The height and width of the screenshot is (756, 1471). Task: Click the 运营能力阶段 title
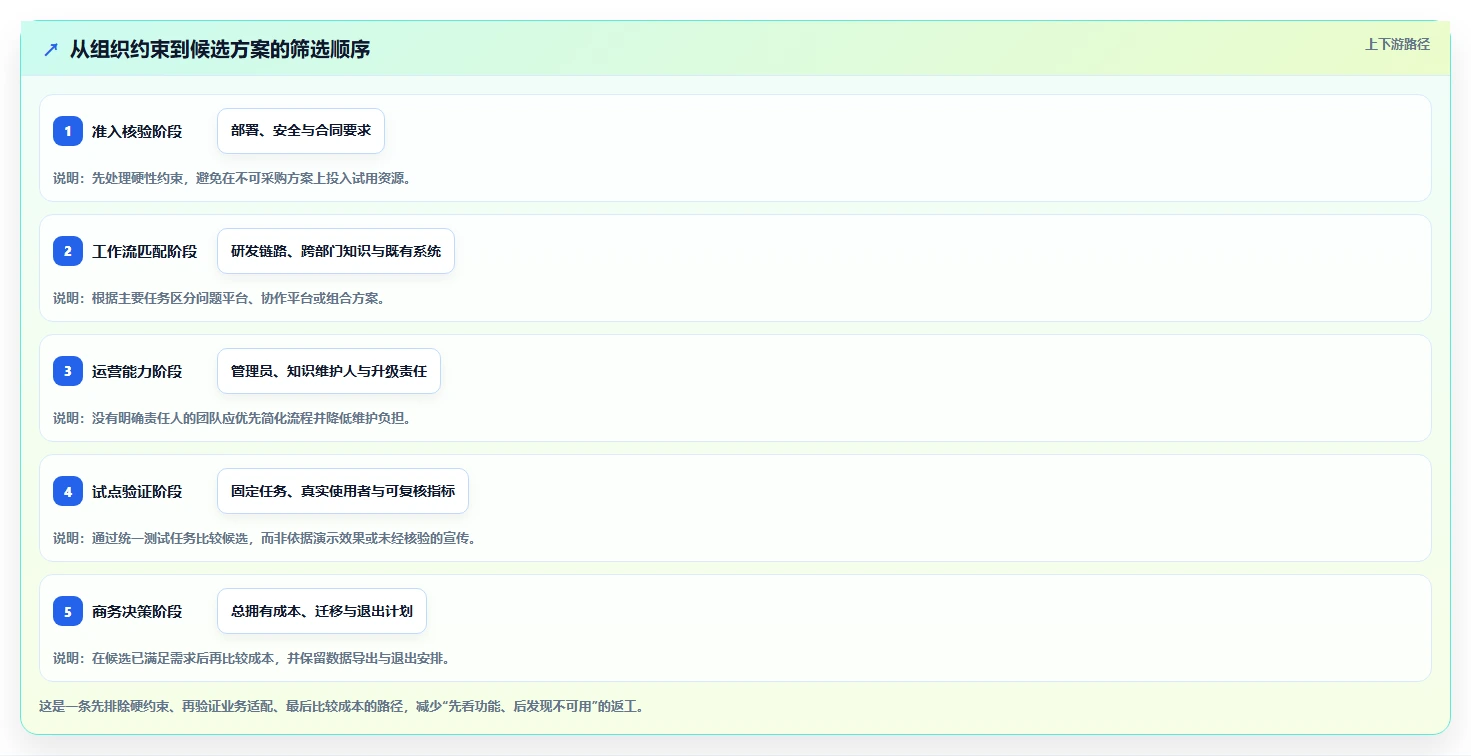(137, 371)
